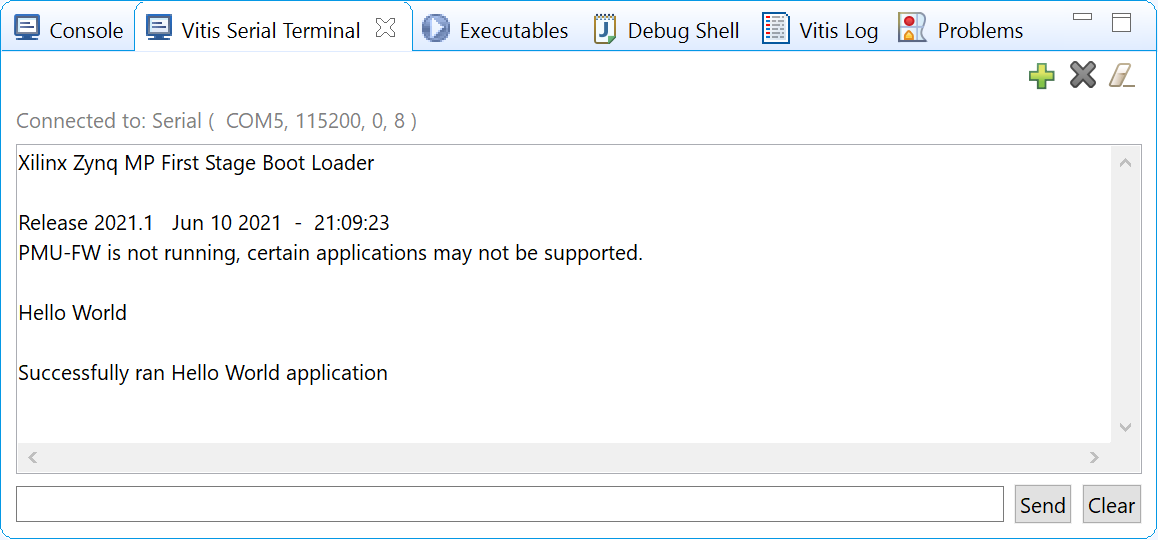Viewport: 1158px width, 540px height.
Task: Click the Vitis Log tab document icon
Action: coord(775,29)
